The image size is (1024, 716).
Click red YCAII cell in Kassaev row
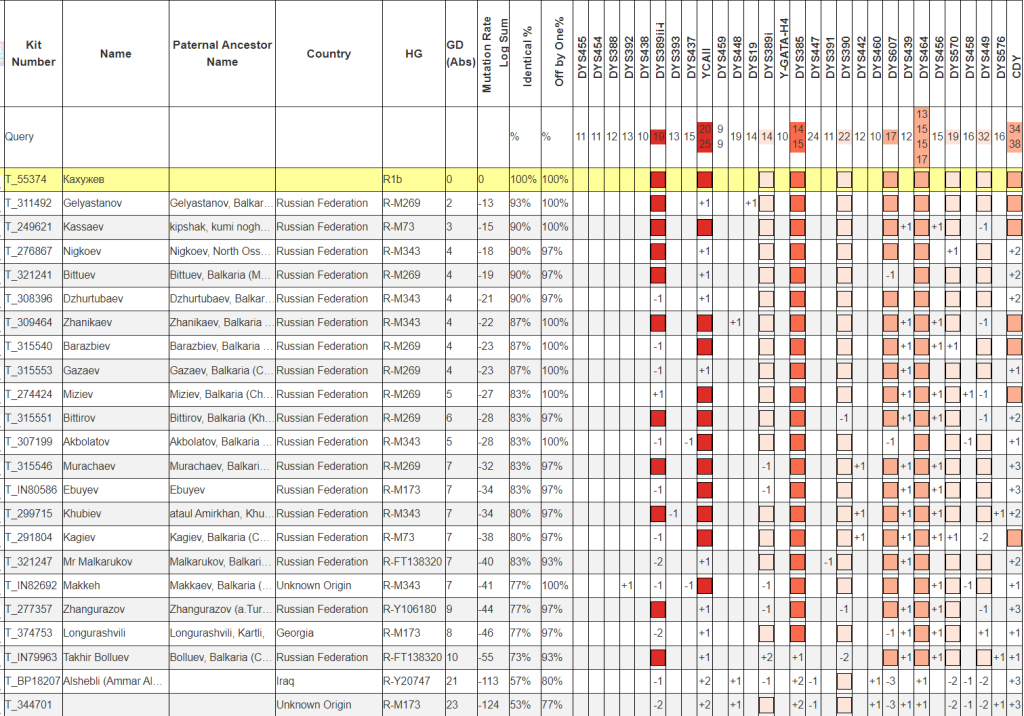click(x=704, y=228)
